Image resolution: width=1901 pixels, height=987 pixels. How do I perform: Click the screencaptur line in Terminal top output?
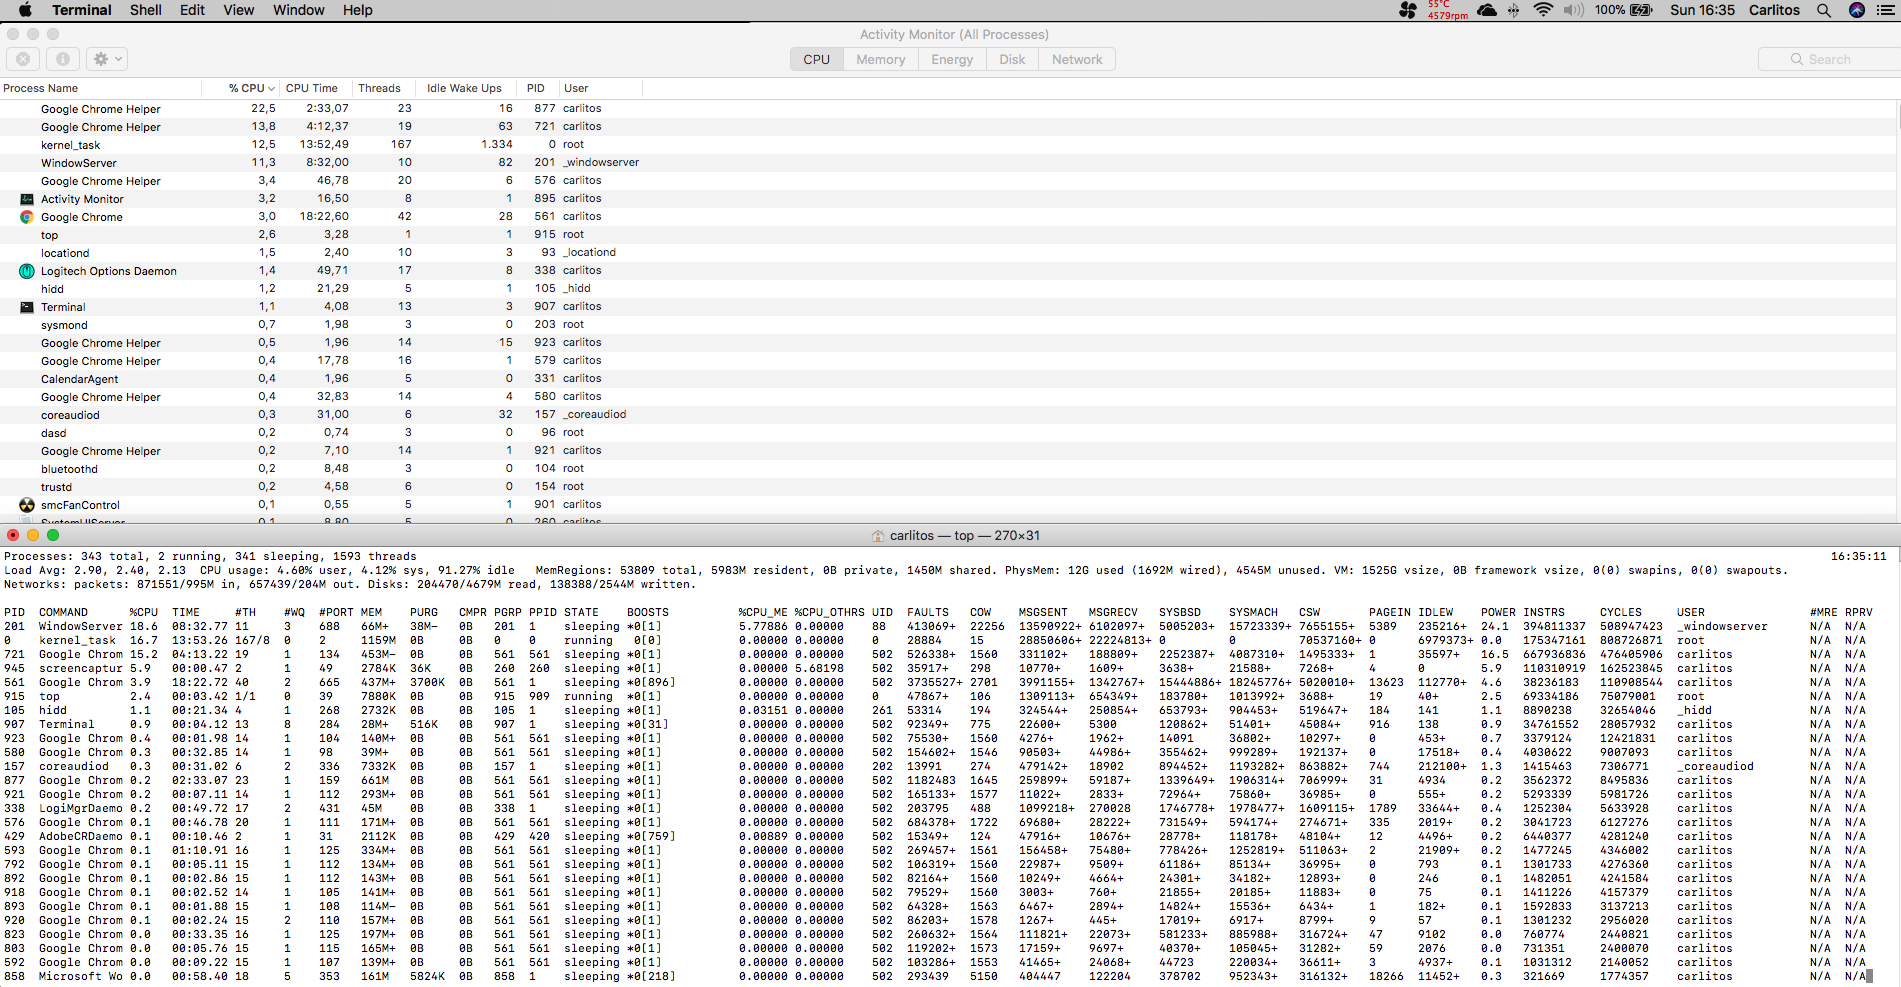936,669
